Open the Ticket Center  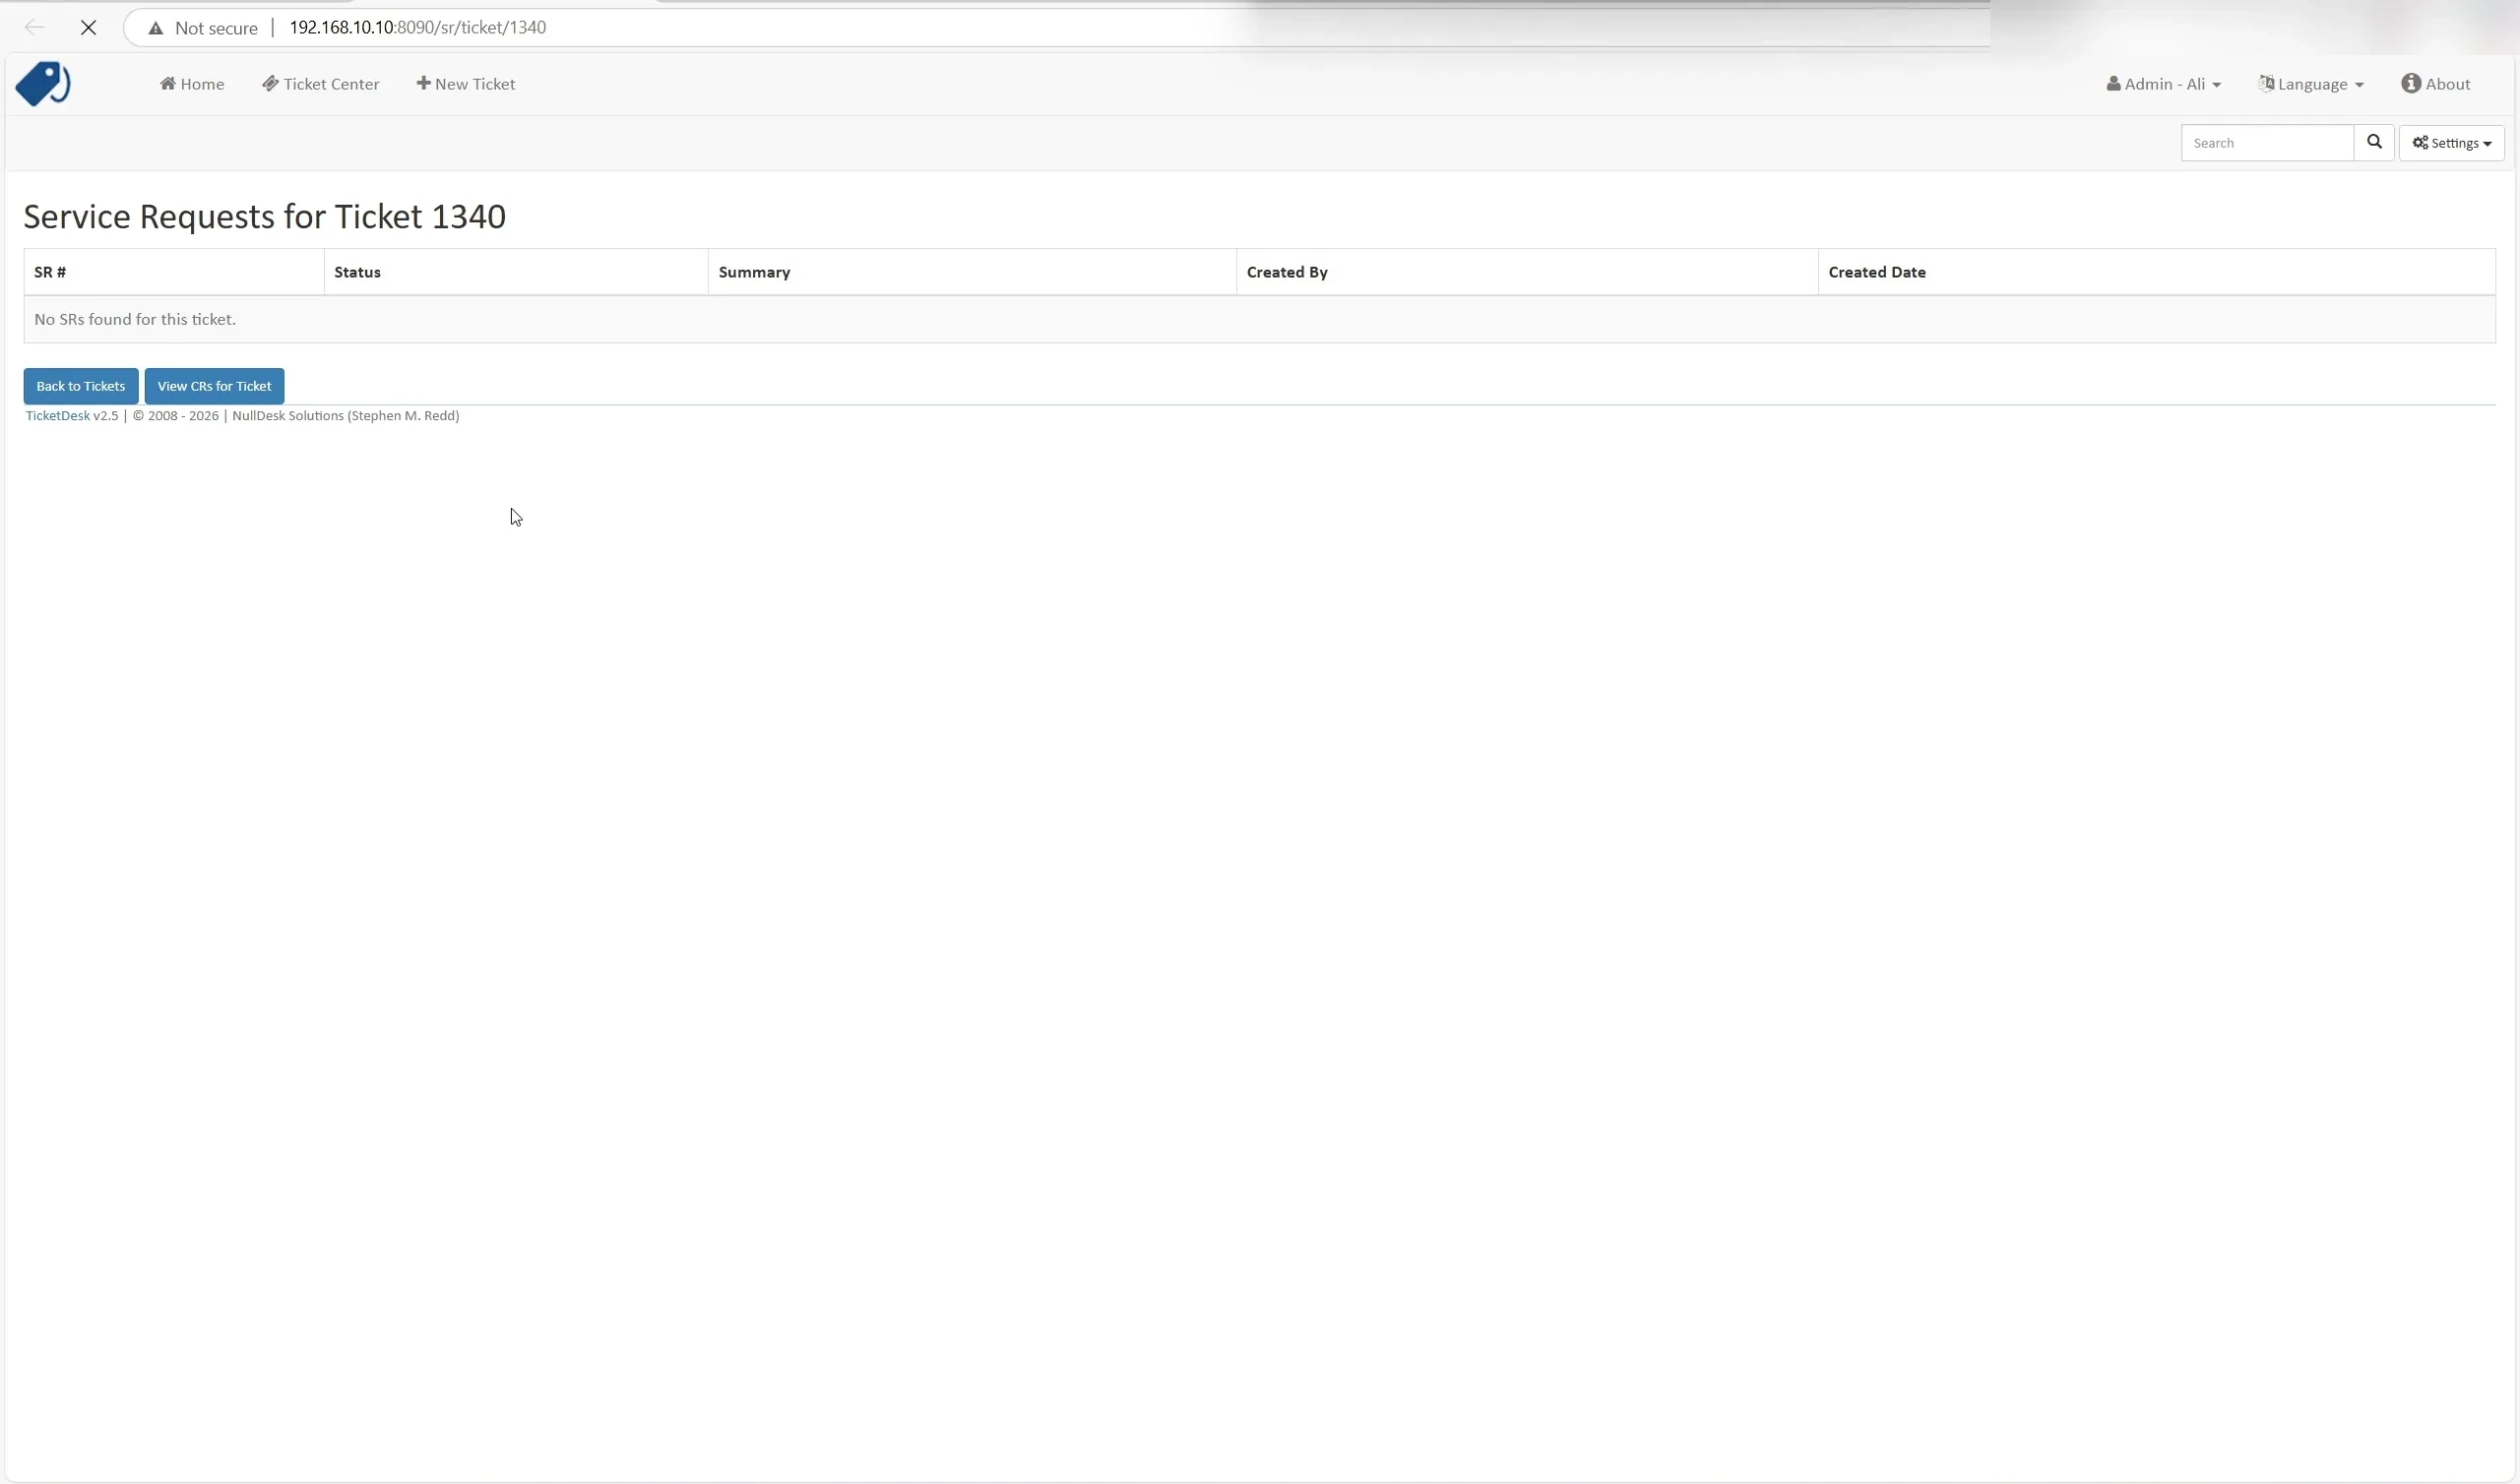tap(321, 84)
